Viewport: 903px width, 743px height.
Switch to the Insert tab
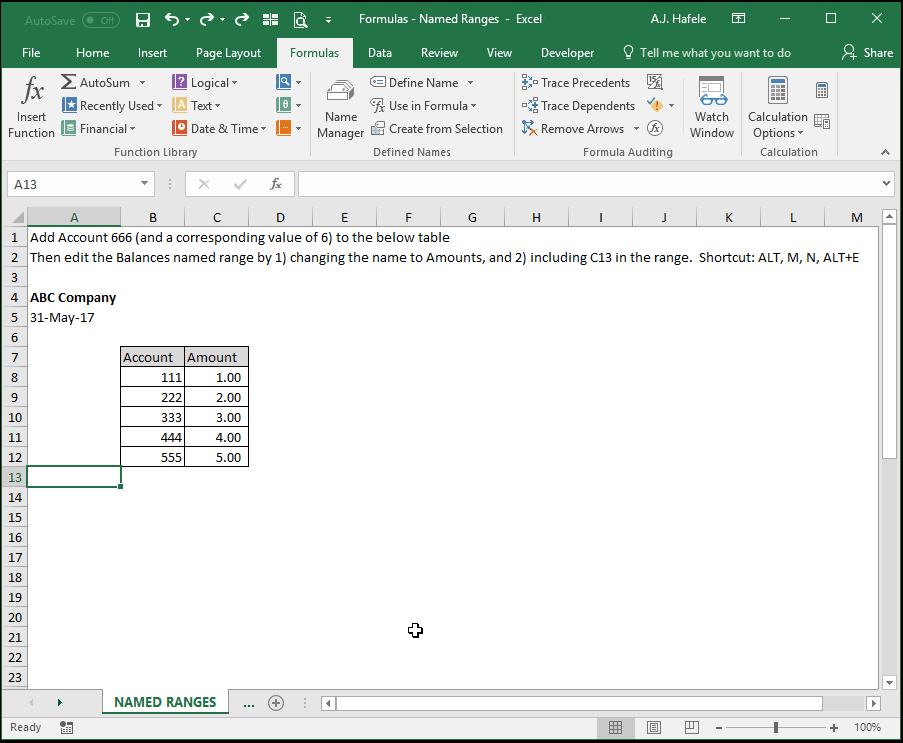[x=152, y=53]
